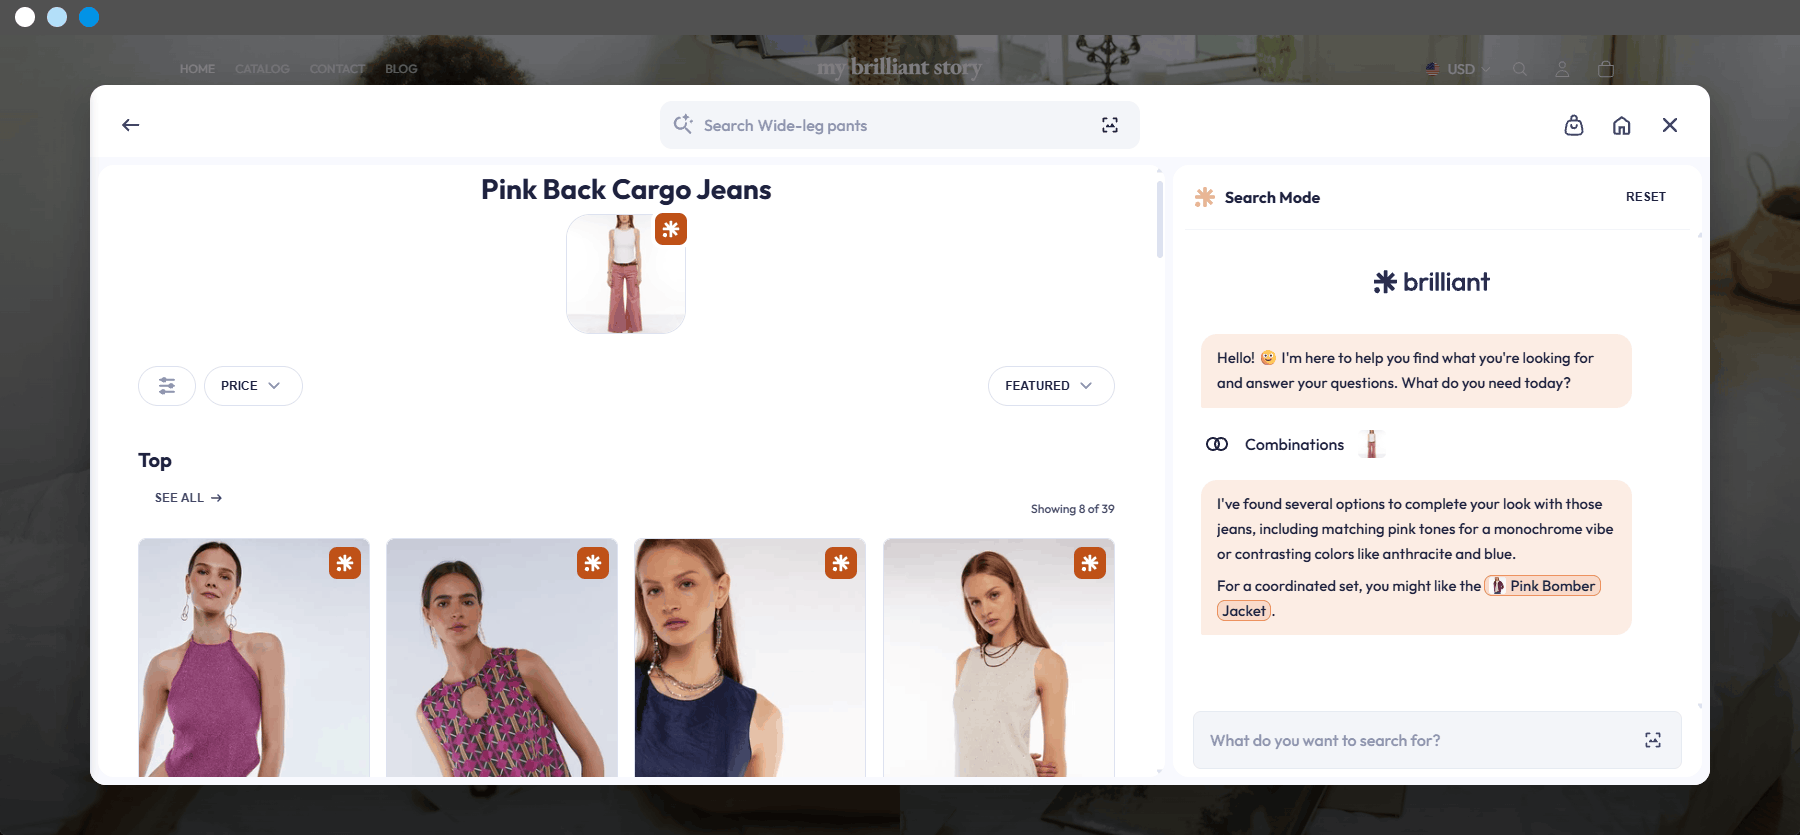Click SEE ALL under Top
The width and height of the screenshot is (1800, 835).
coord(188,498)
